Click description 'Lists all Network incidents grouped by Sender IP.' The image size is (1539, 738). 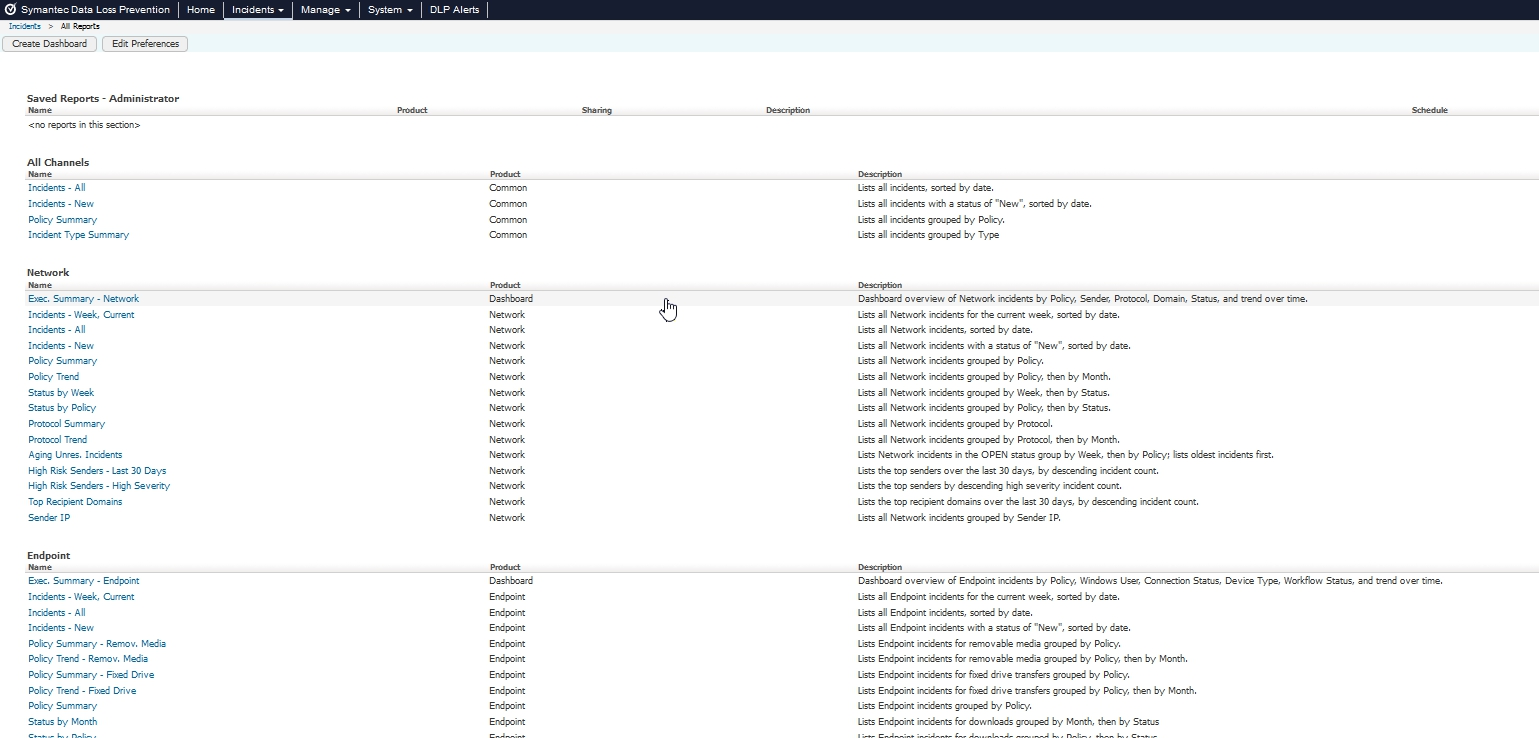tap(959, 518)
